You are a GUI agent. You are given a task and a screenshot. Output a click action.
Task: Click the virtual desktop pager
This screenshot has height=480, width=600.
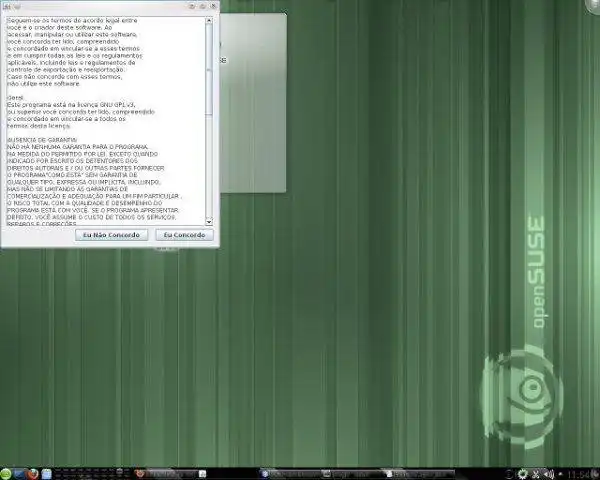(x=92, y=474)
